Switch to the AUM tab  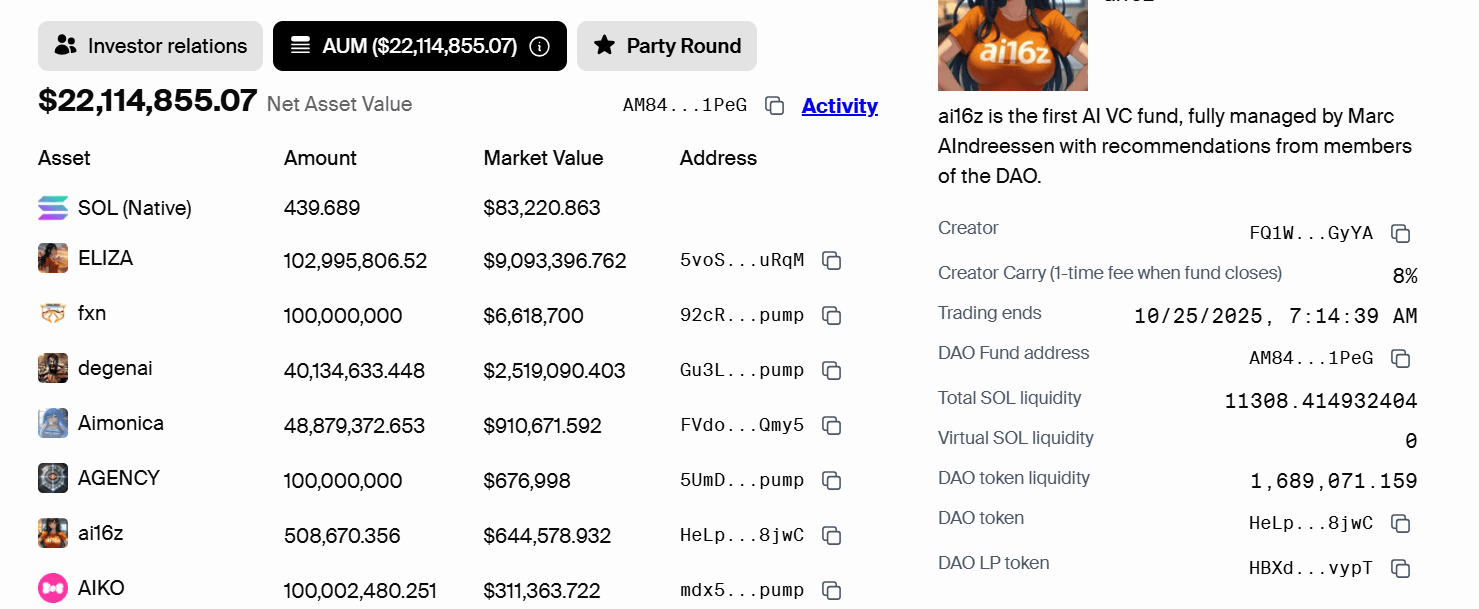[420, 46]
